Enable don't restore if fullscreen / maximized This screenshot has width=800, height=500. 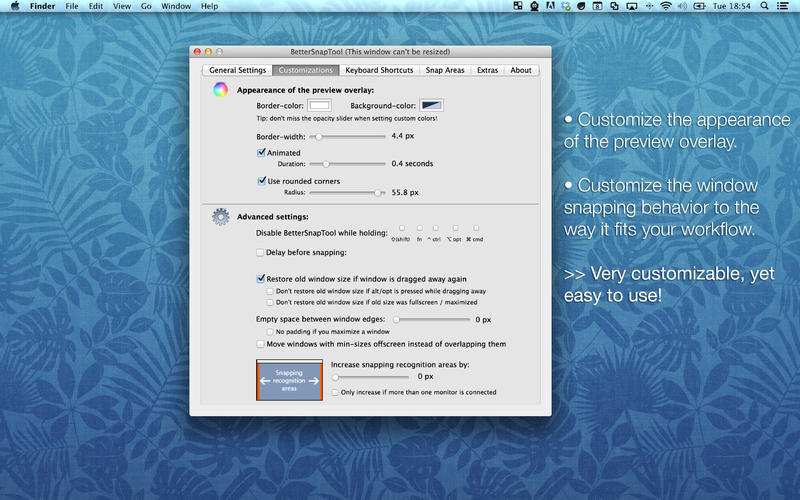click(270, 303)
